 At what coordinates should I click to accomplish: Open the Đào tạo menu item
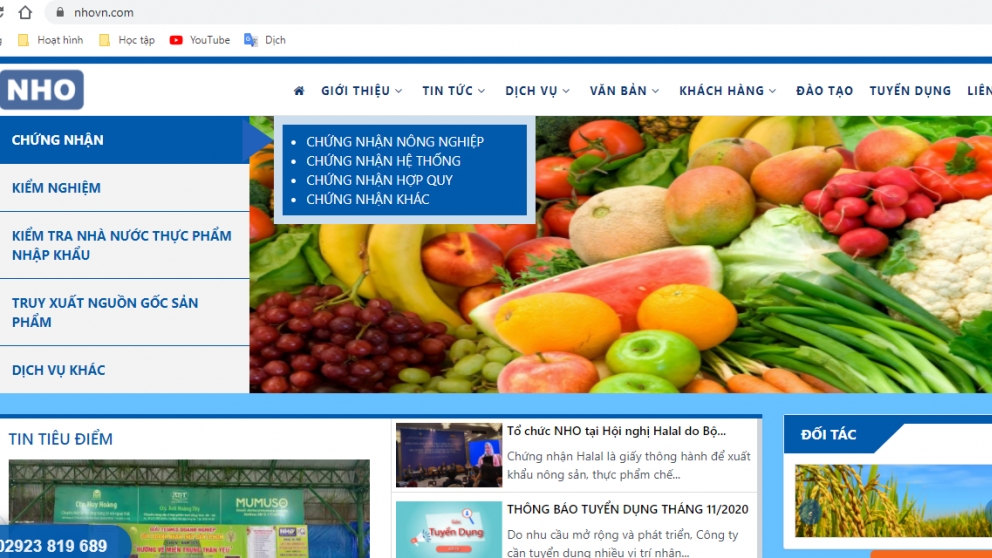coord(824,91)
